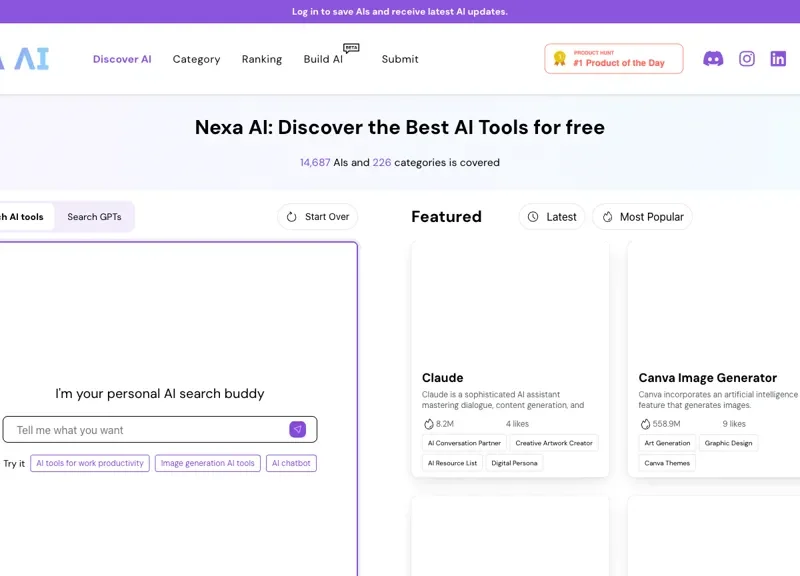Click '8.2M' visits on Claude card
Viewport: 800px width, 576px height.
click(x=445, y=424)
